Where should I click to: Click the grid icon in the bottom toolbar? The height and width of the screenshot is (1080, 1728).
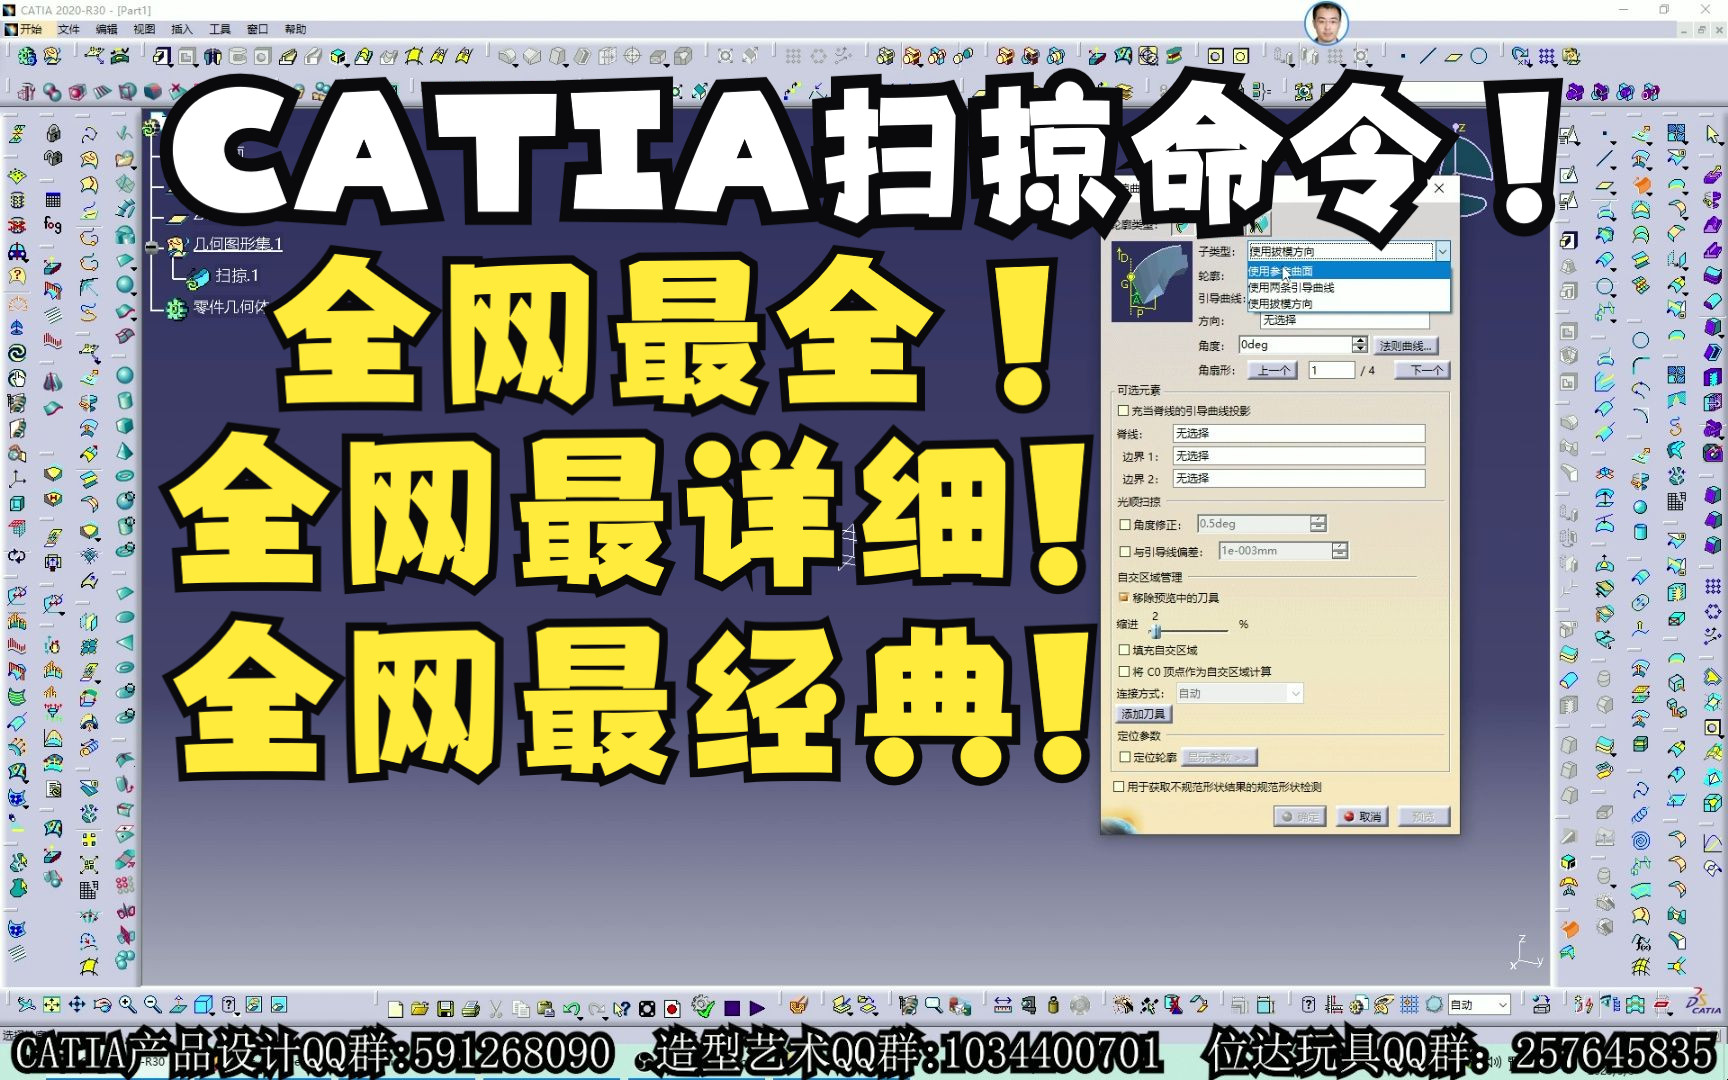click(1409, 1004)
